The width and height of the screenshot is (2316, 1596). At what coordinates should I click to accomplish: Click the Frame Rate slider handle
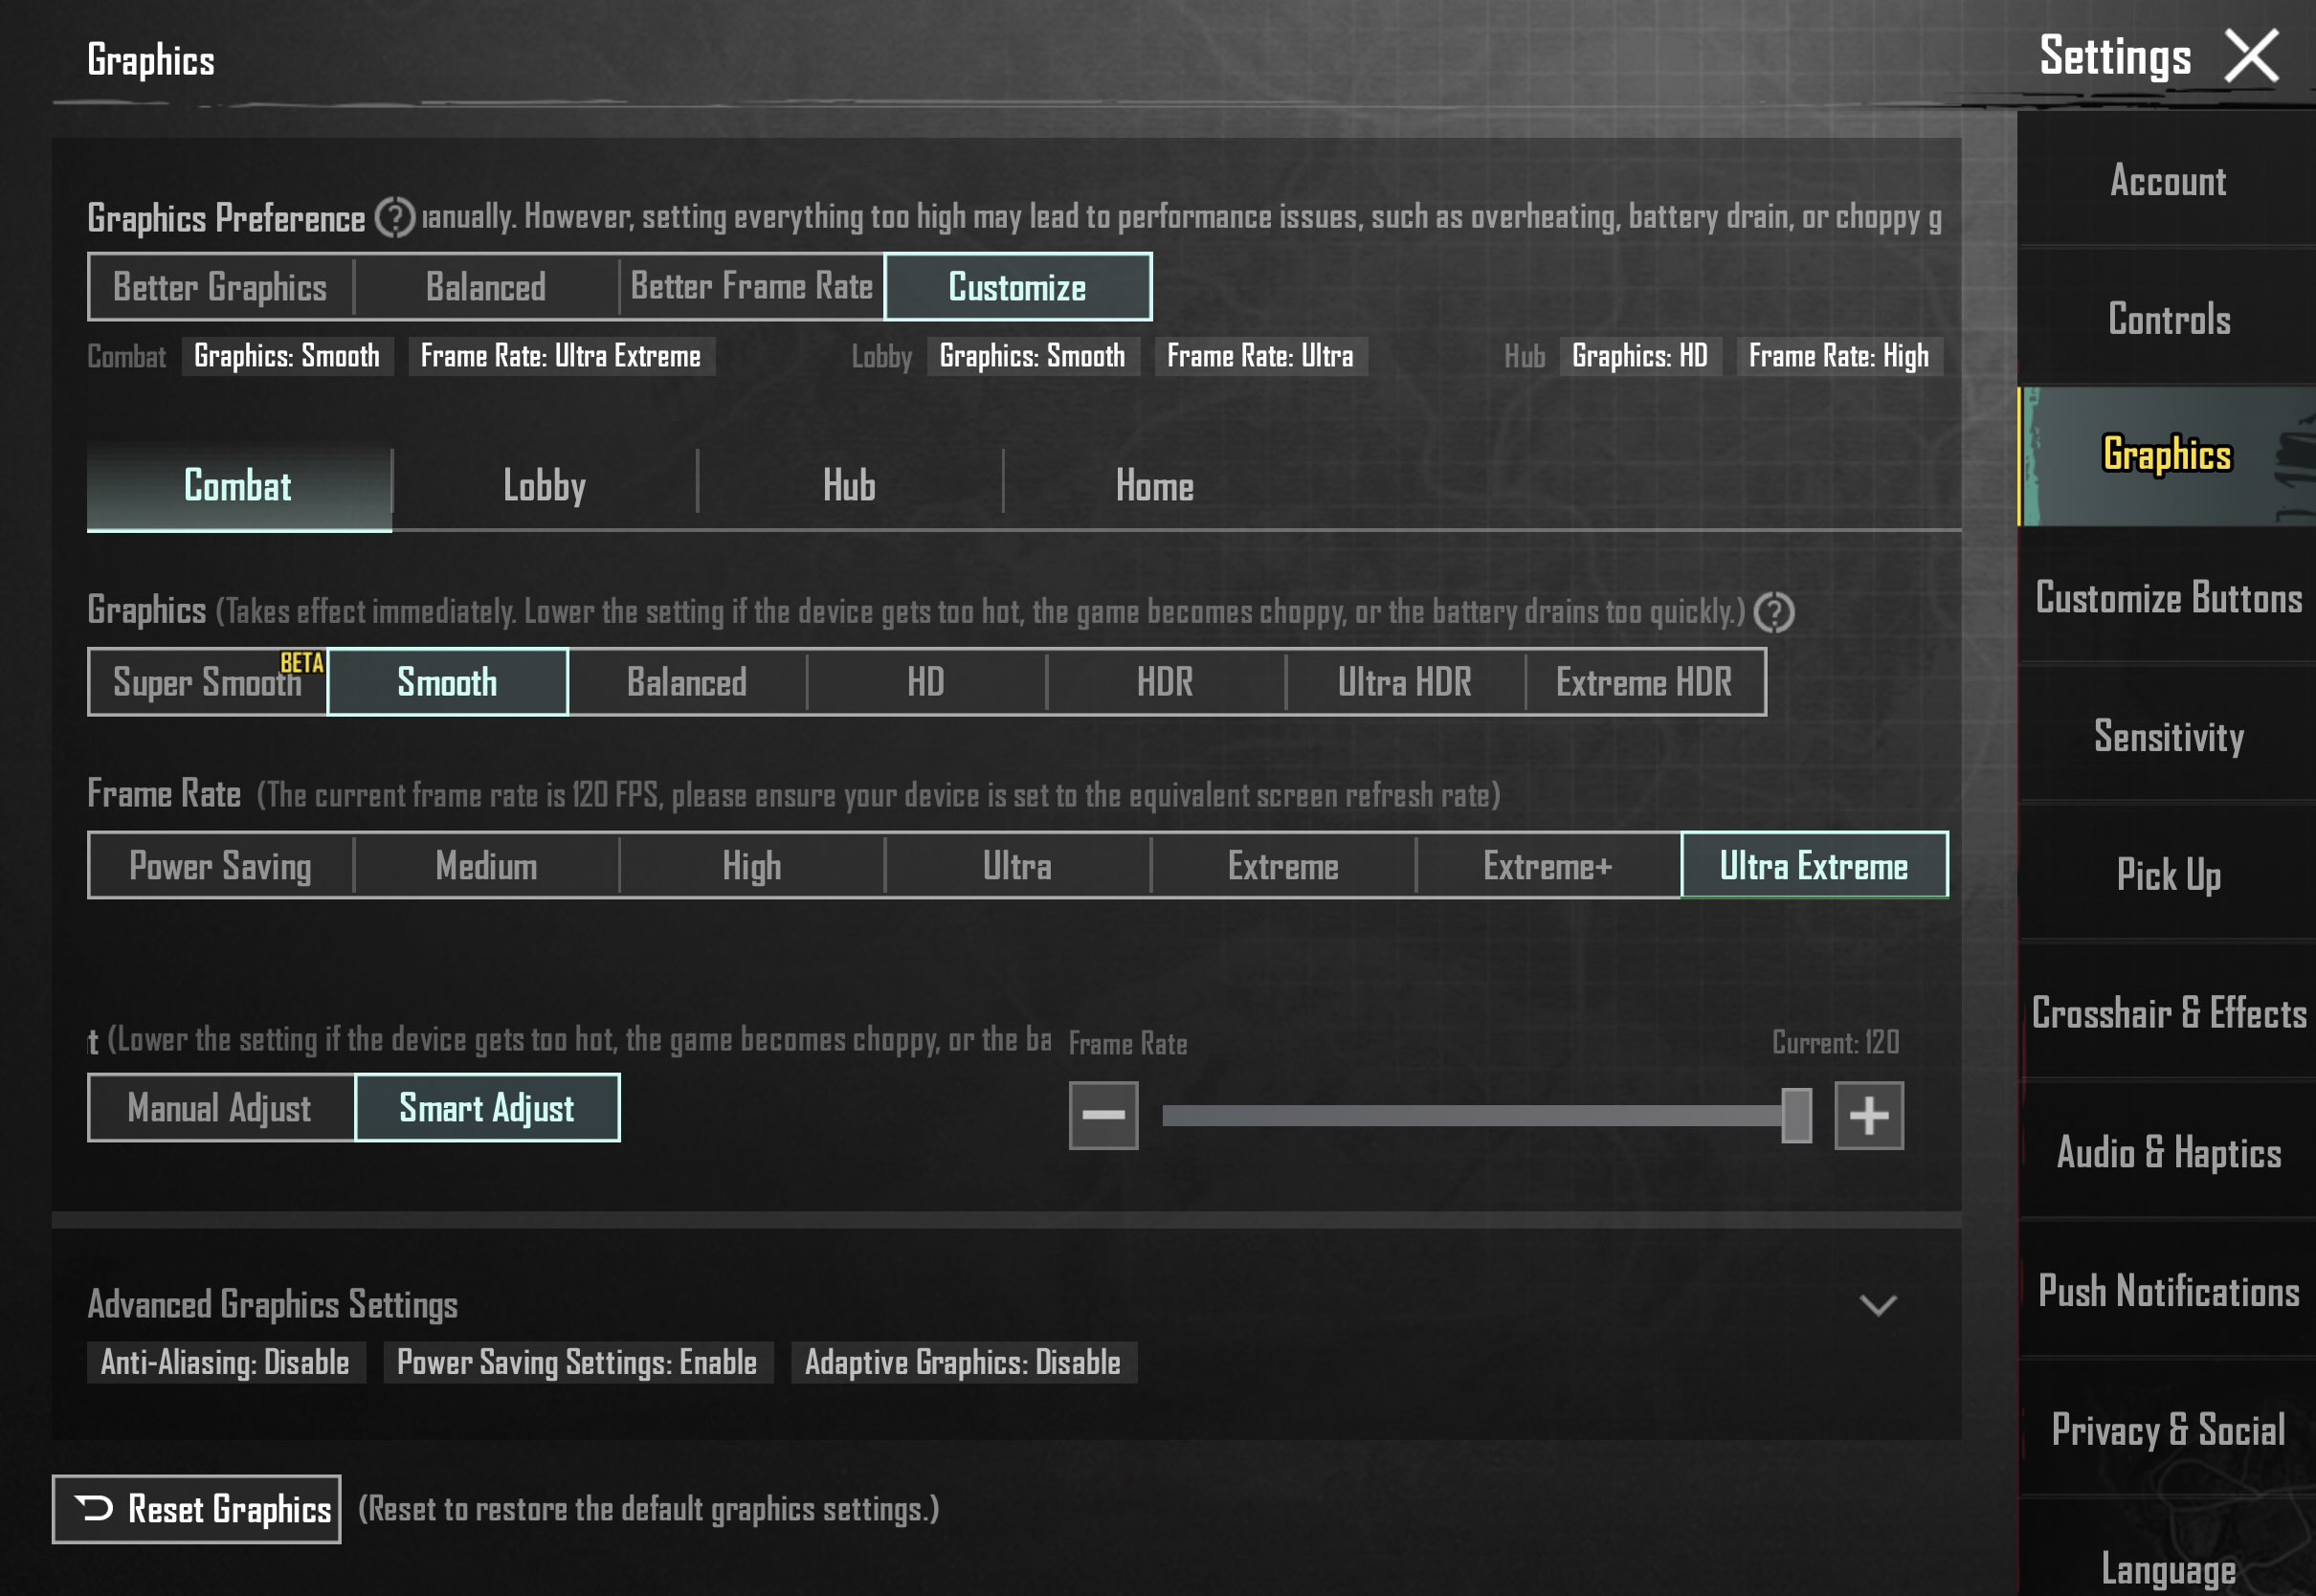1796,1116
